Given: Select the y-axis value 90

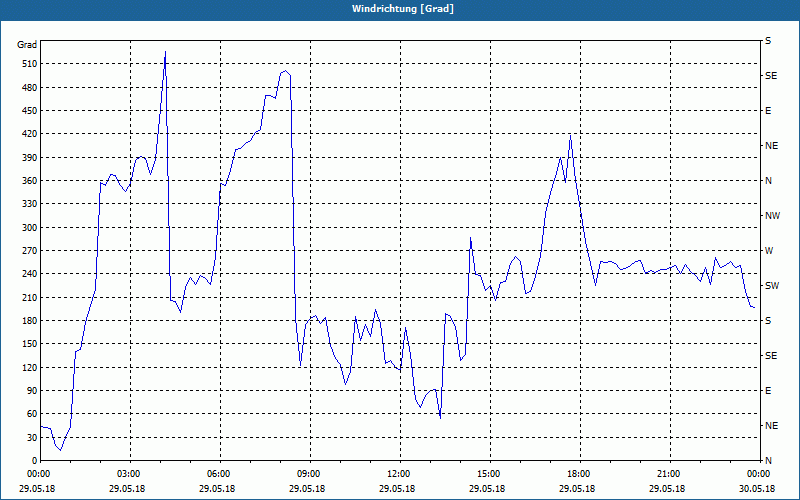Looking at the screenshot, I should pyautogui.click(x=32, y=391).
